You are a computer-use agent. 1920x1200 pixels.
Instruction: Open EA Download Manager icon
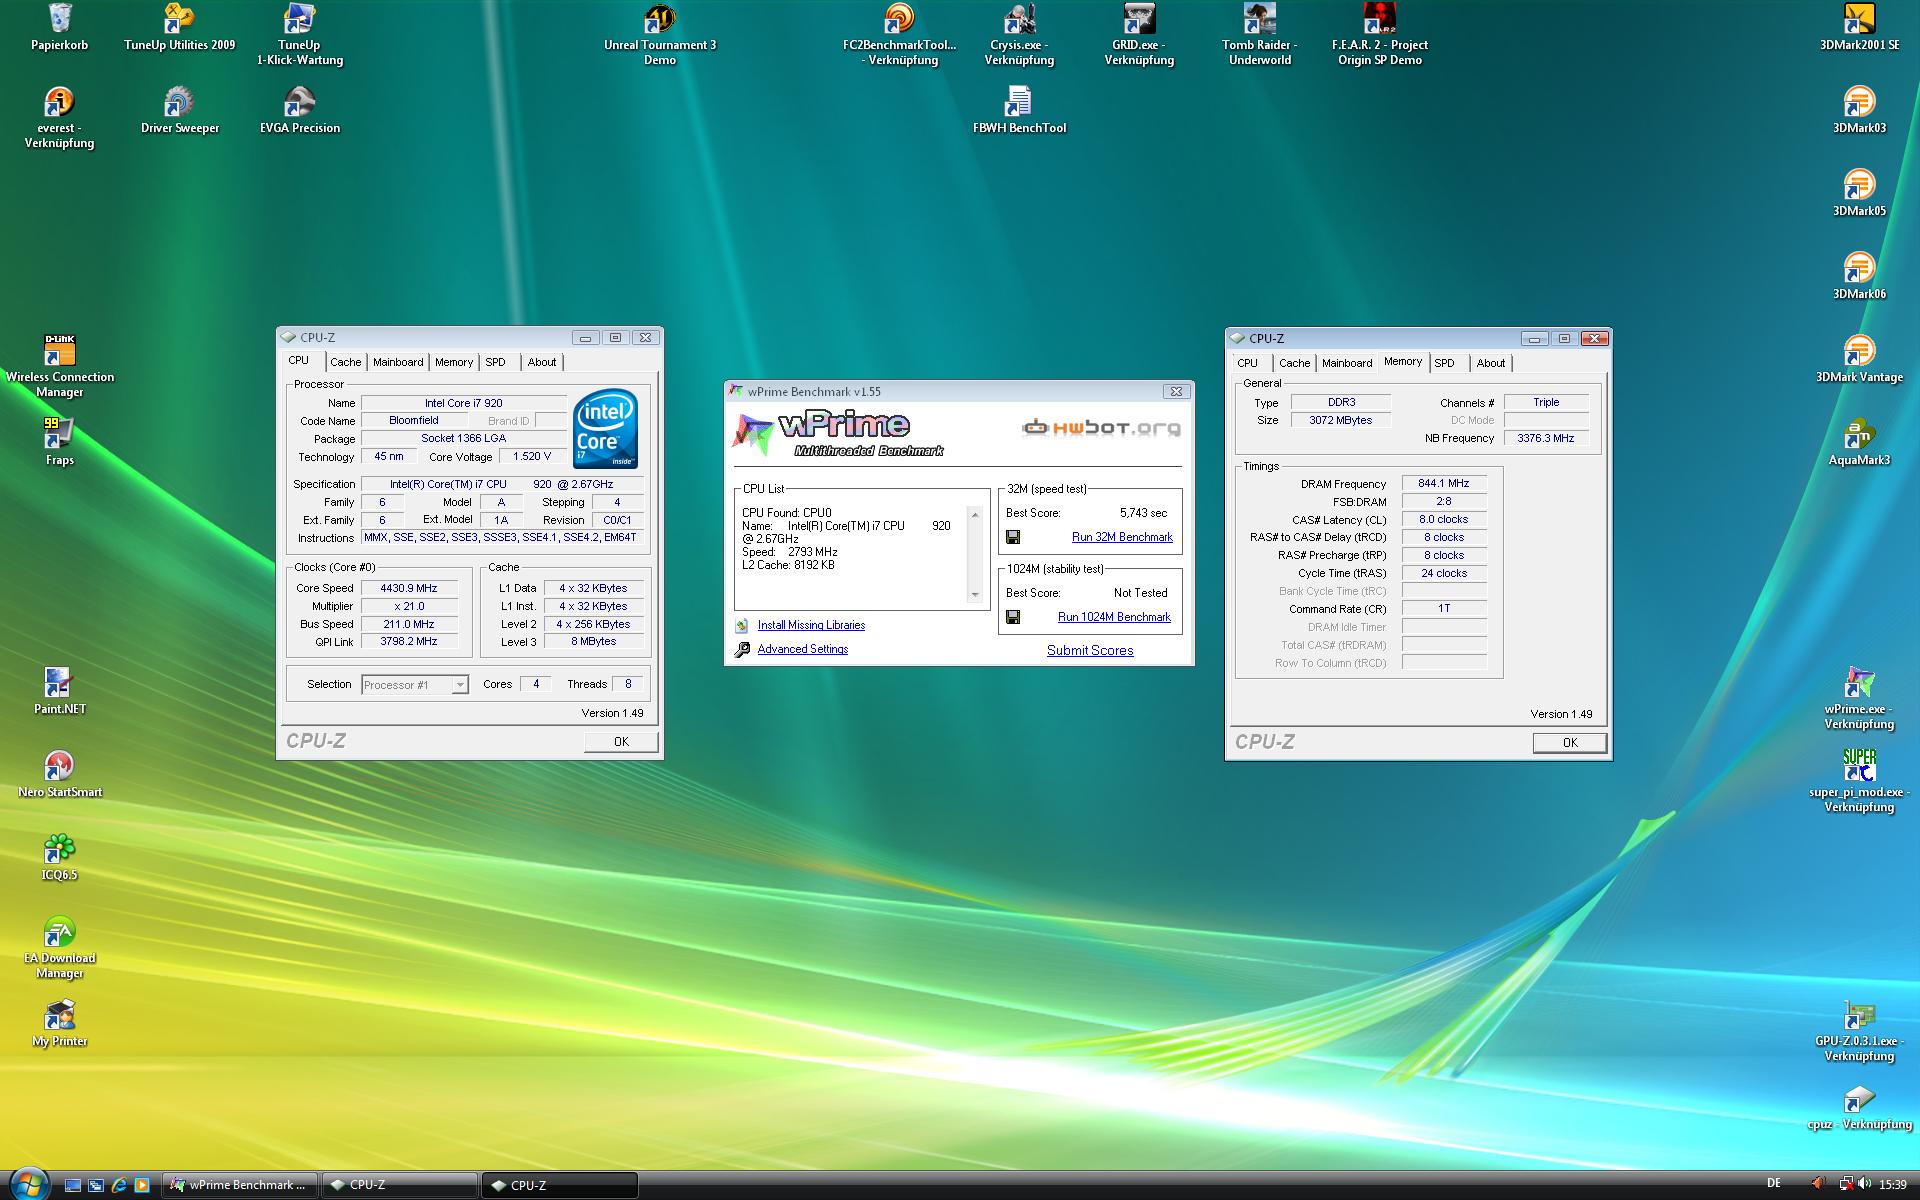pyautogui.click(x=59, y=947)
